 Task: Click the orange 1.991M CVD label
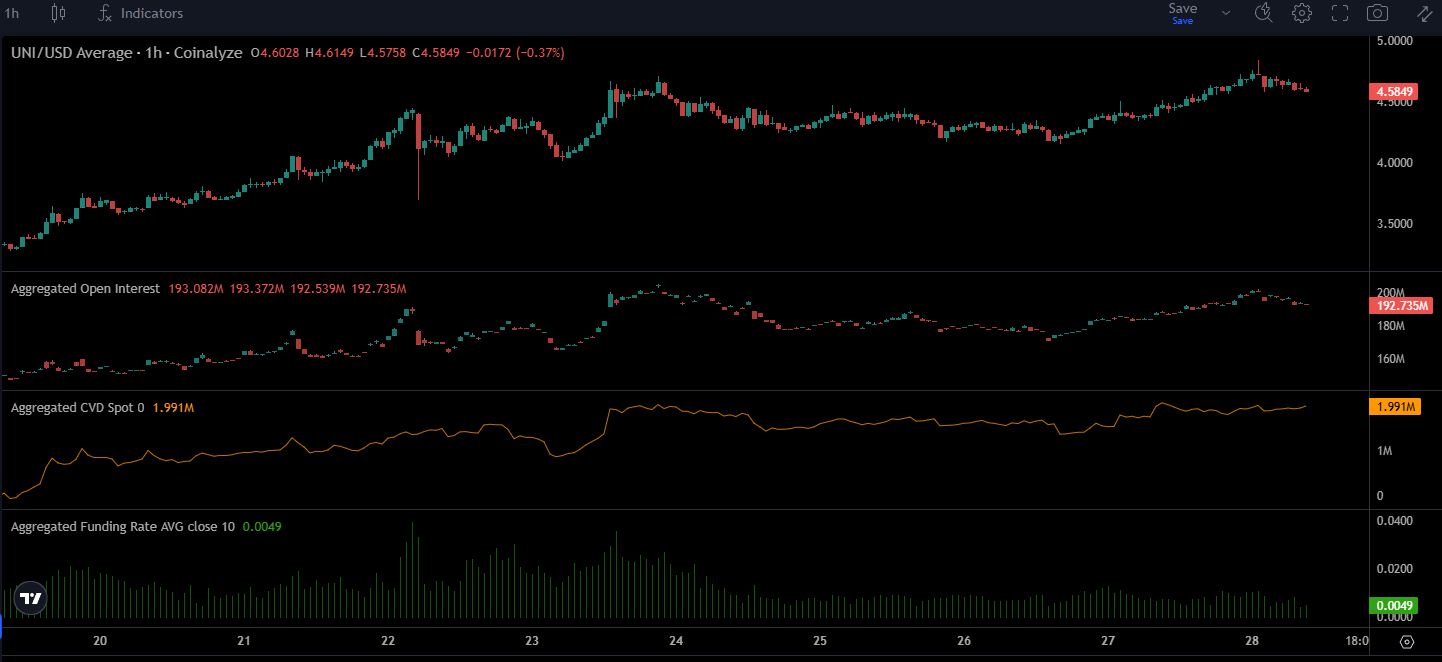(x=1394, y=407)
